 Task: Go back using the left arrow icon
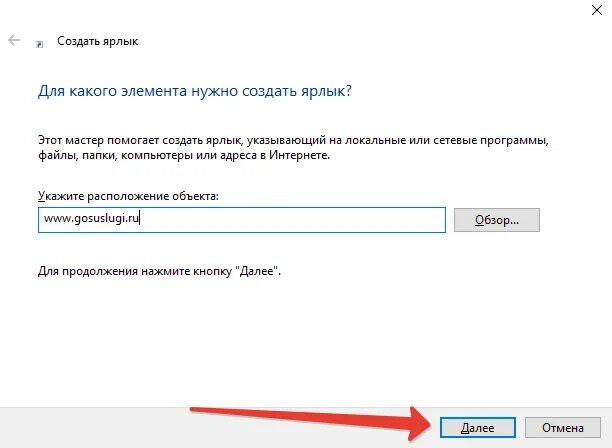click(x=14, y=40)
